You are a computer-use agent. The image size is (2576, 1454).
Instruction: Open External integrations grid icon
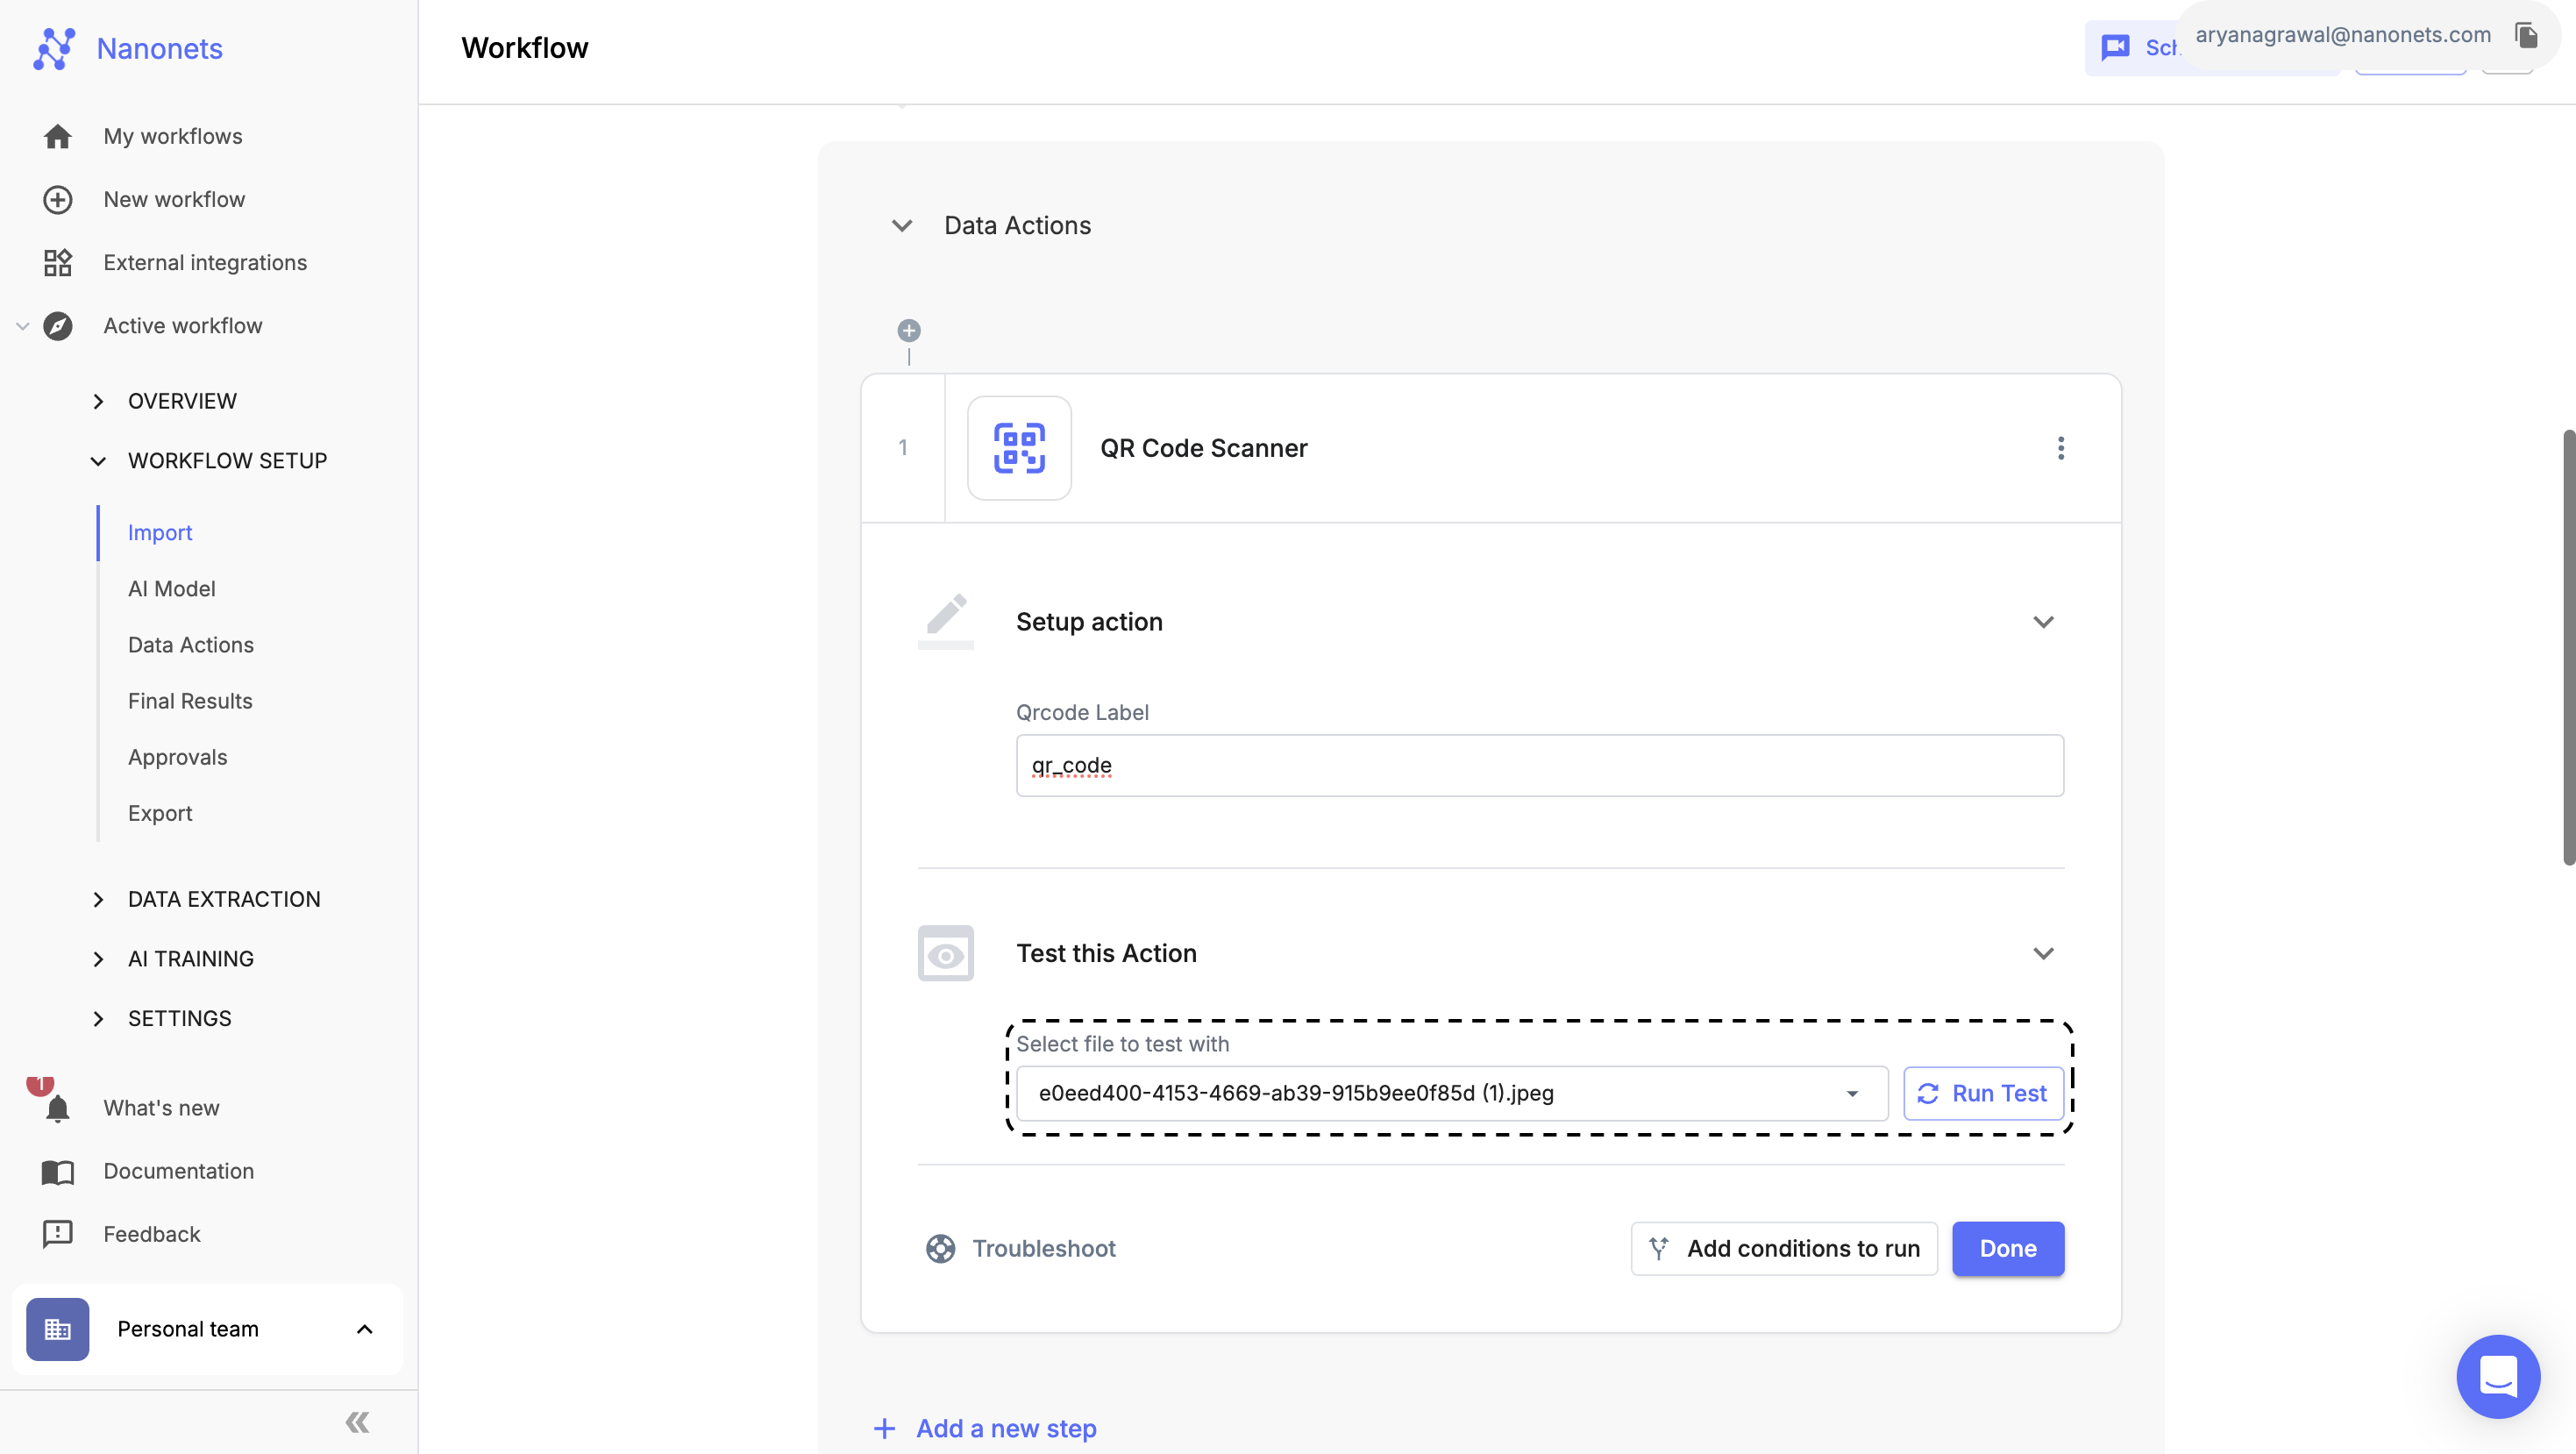pos(57,262)
